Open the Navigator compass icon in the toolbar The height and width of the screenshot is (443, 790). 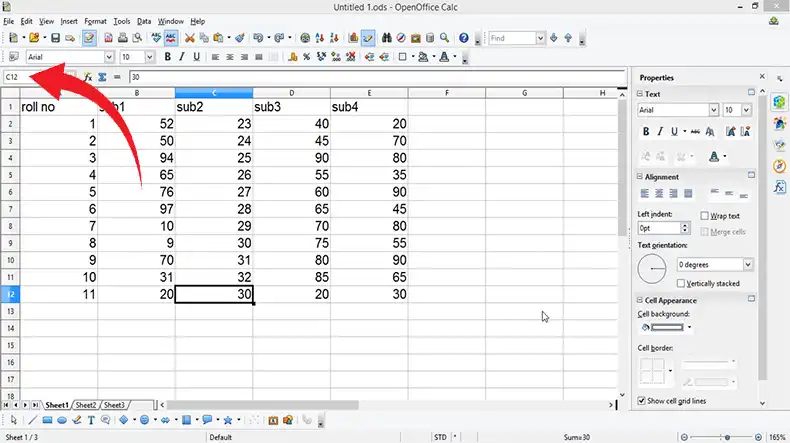tap(401, 38)
